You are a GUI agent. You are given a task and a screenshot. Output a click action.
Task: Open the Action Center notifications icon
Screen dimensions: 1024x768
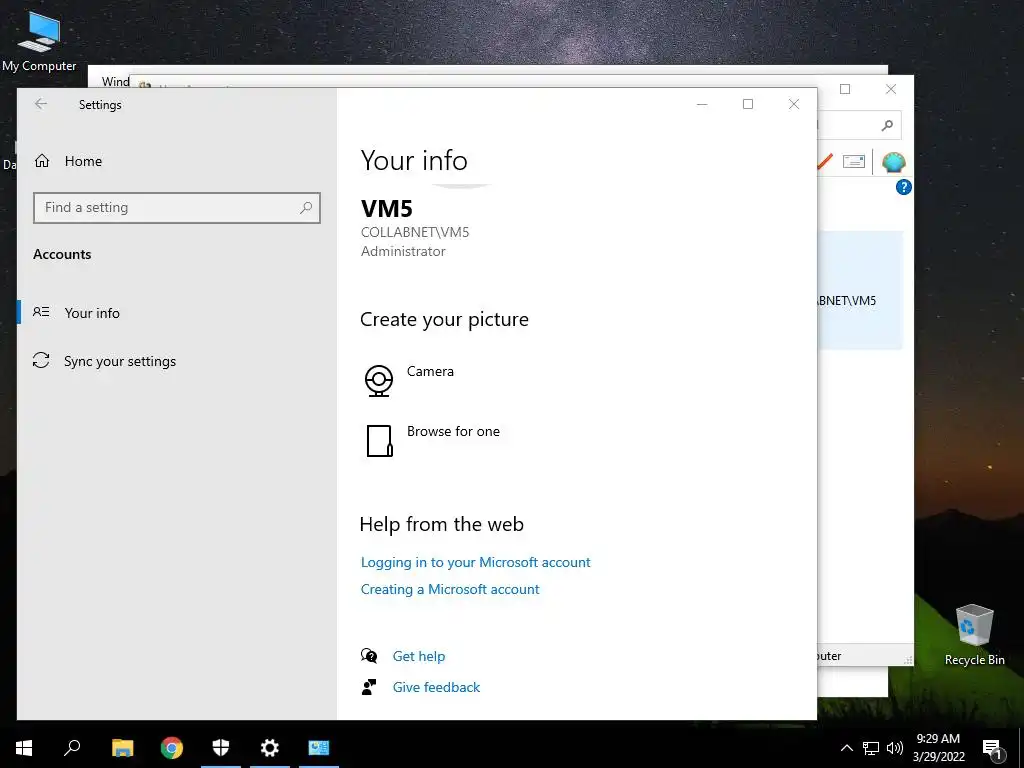click(994, 748)
